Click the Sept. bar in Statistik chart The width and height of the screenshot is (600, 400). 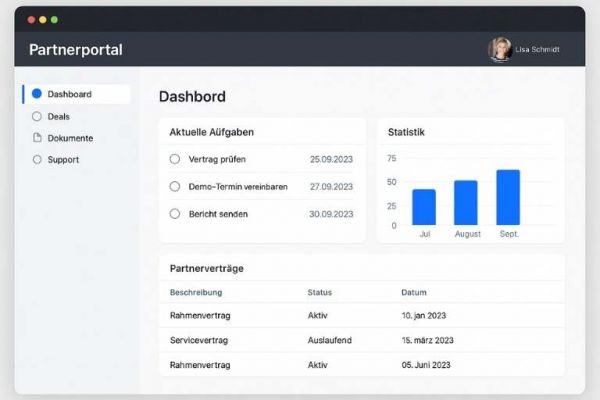pyautogui.click(x=508, y=197)
